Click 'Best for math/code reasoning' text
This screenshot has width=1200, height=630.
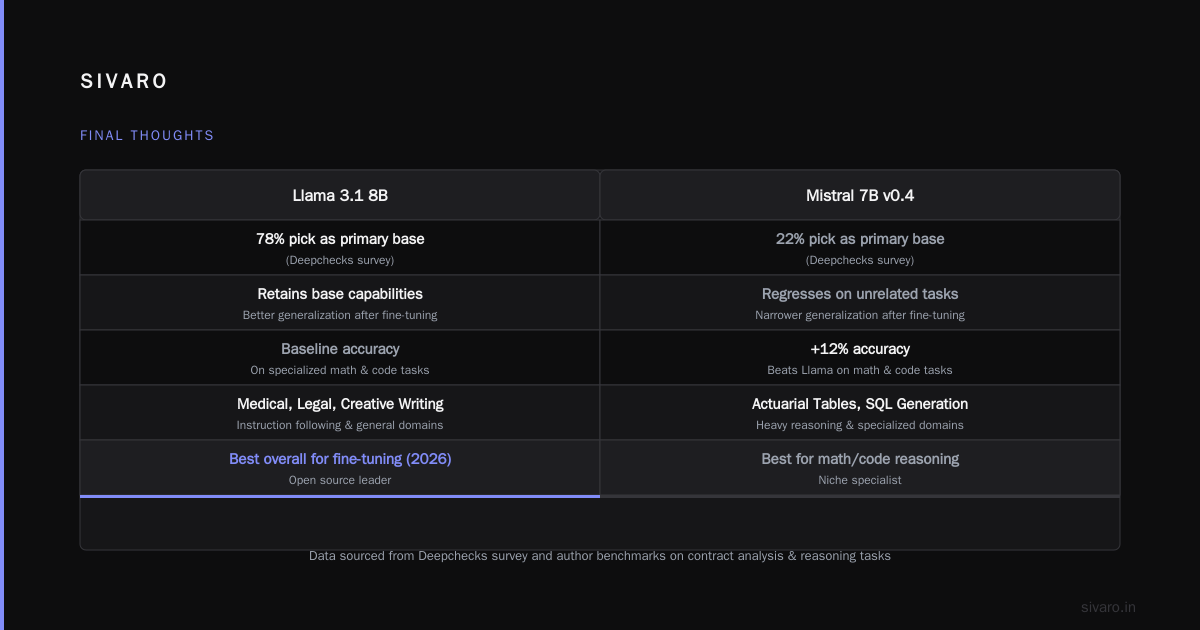click(860, 459)
